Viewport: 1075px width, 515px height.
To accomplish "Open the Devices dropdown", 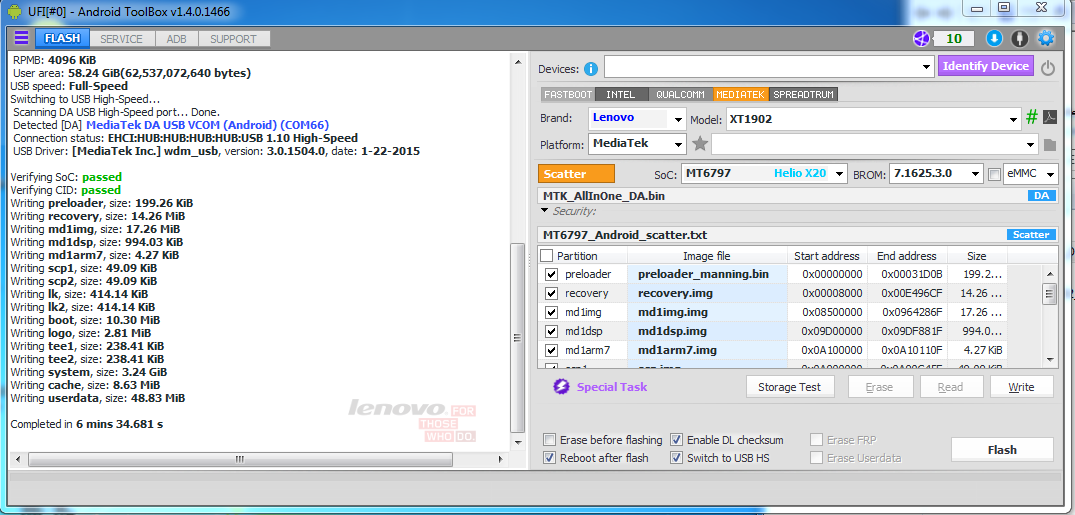I will click(x=927, y=67).
